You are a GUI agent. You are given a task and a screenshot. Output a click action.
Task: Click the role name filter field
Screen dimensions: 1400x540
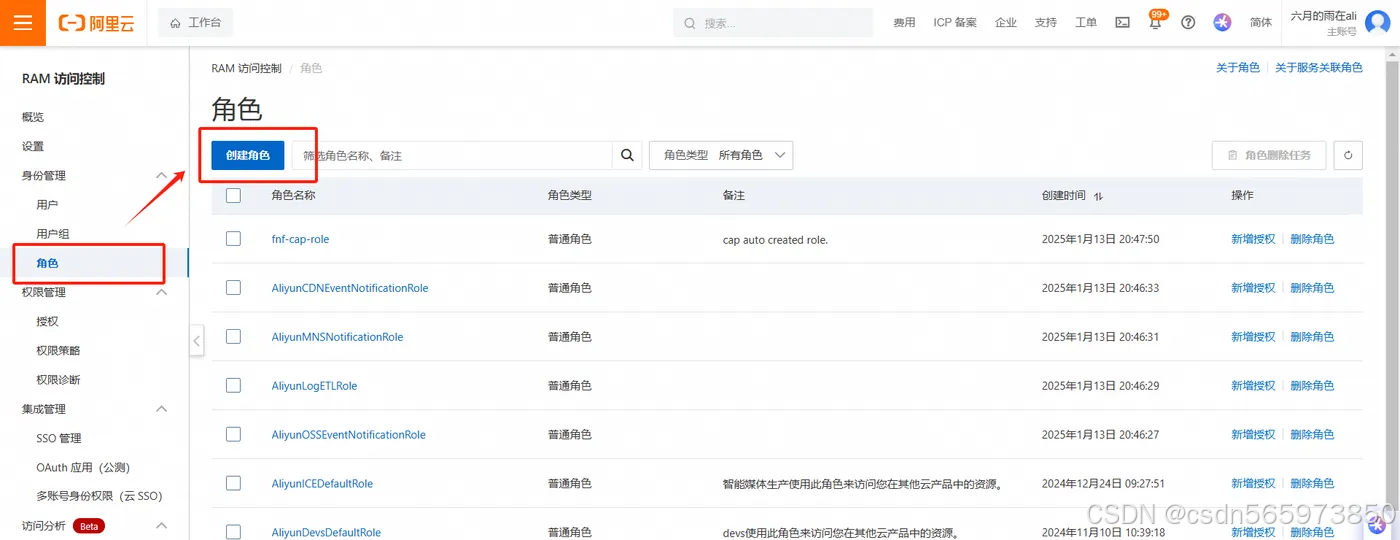[x=452, y=155]
